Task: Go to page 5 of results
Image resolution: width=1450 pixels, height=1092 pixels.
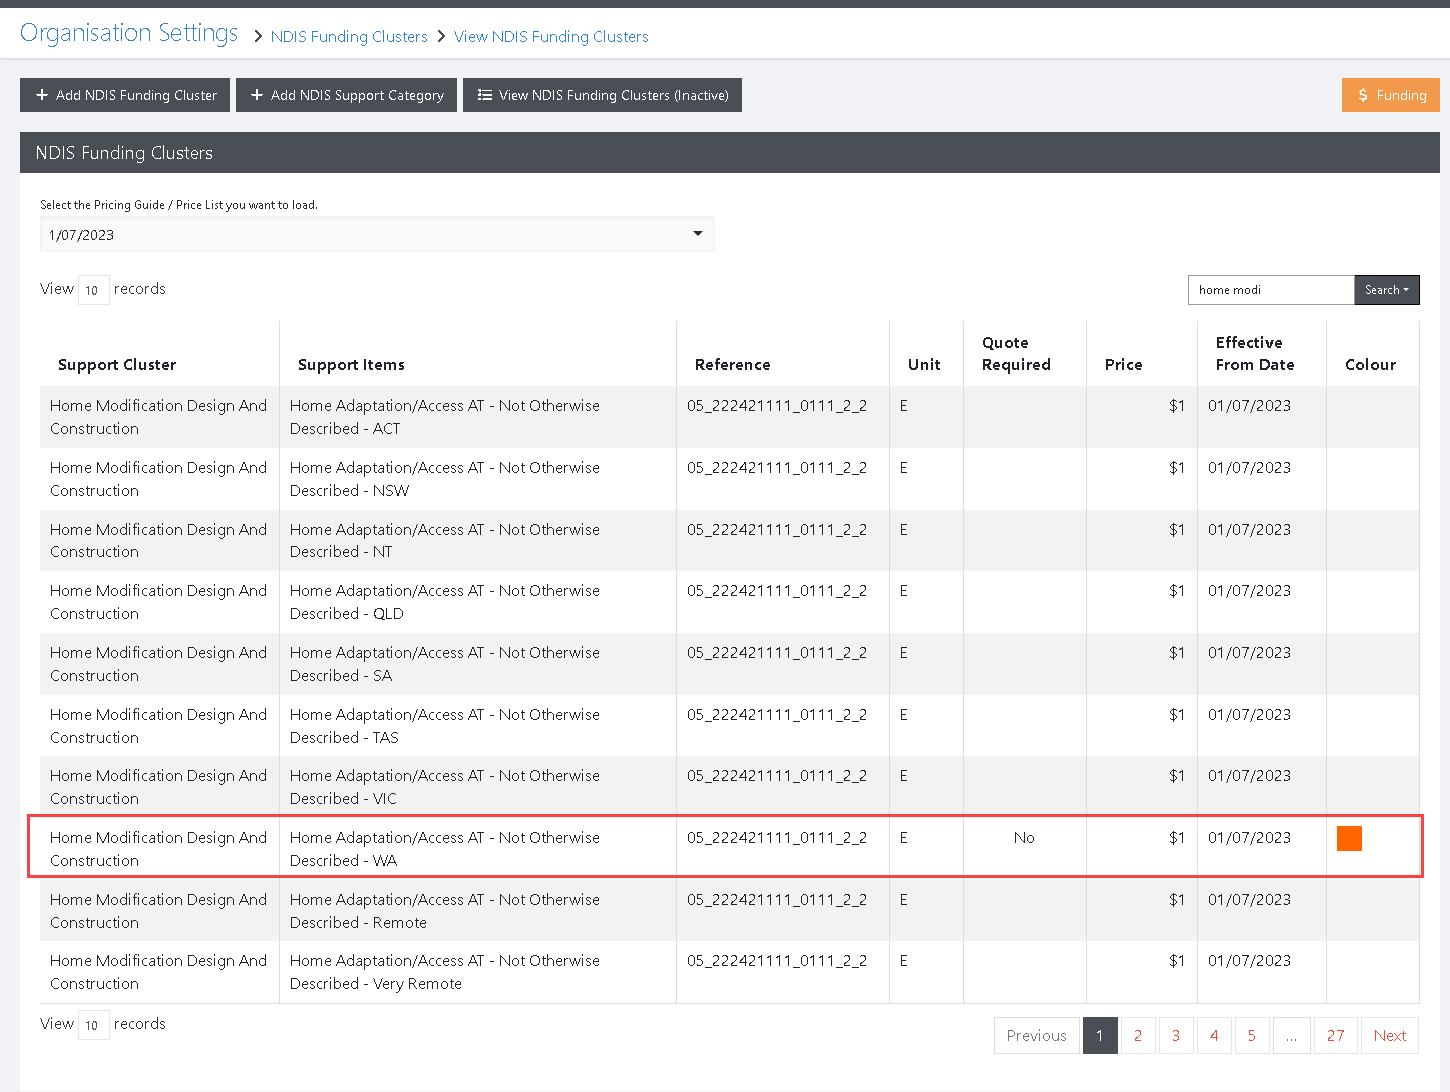Action: [1252, 1036]
